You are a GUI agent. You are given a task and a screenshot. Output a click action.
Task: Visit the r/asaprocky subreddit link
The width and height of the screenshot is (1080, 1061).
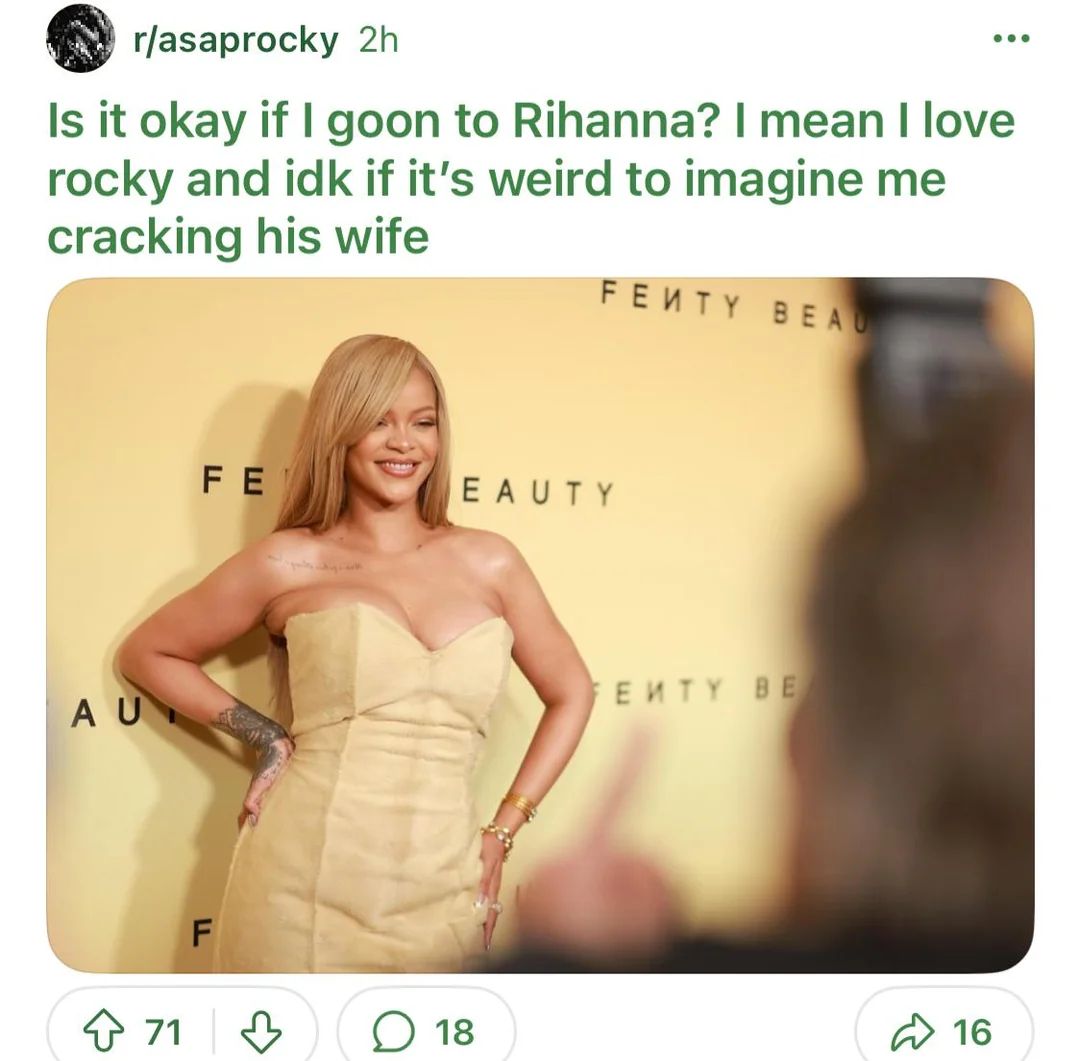(x=236, y=40)
